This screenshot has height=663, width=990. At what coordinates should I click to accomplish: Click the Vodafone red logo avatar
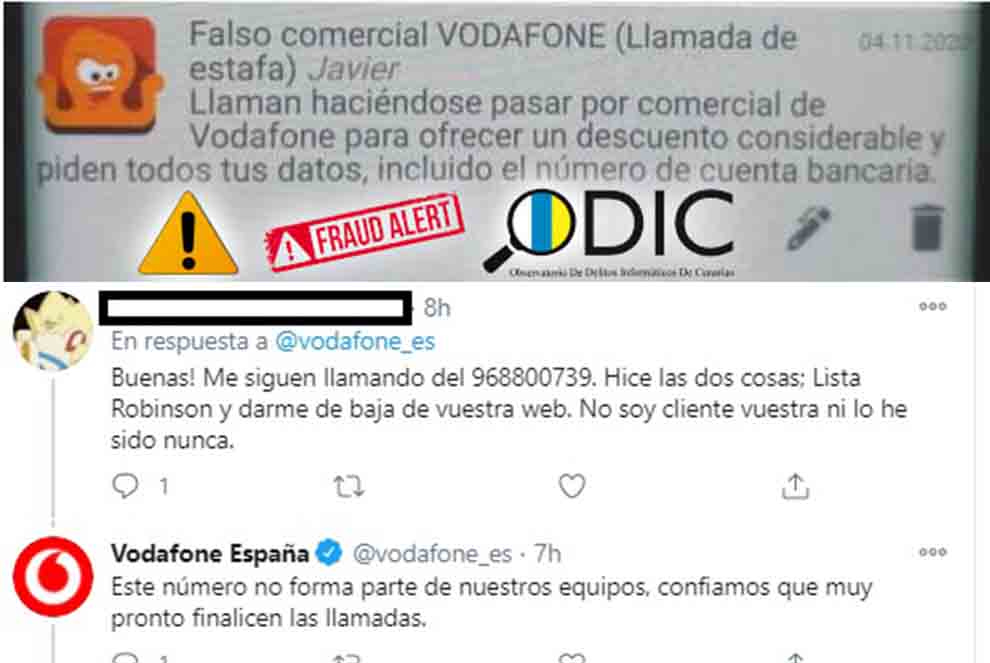[x=54, y=576]
